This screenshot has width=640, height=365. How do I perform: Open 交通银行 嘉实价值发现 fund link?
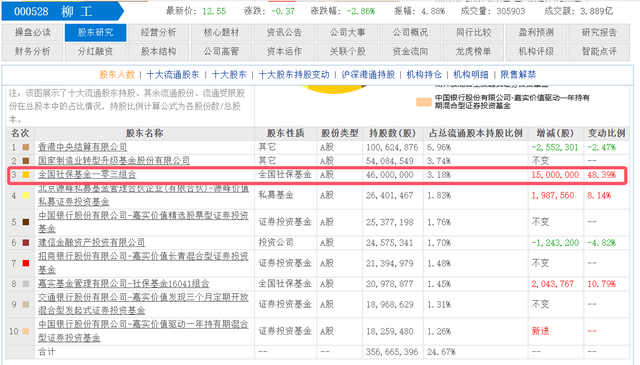(143, 304)
